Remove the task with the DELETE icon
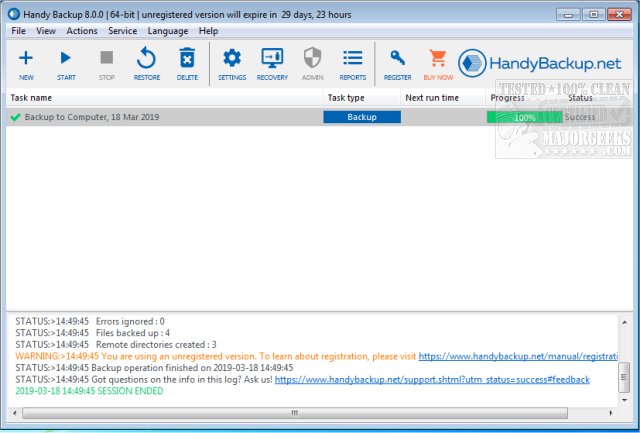This screenshot has height=433, width=640. [x=187, y=64]
